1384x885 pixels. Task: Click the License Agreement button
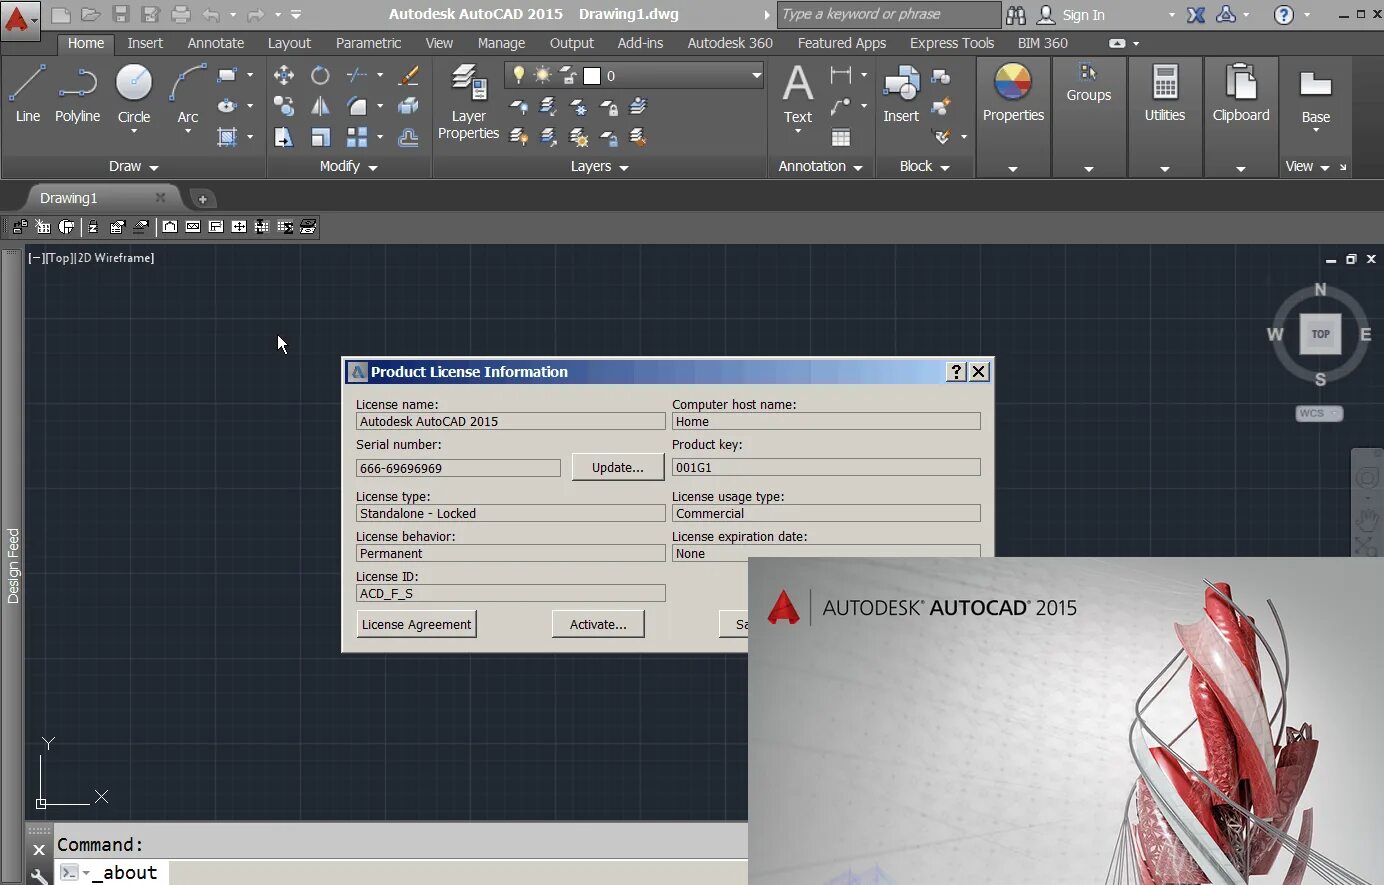click(416, 624)
